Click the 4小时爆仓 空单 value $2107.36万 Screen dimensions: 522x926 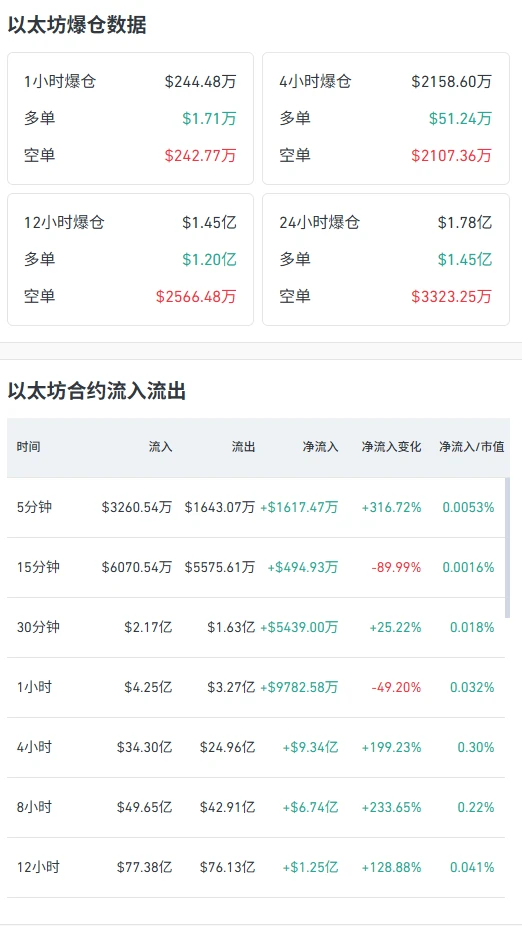tap(451, 155)
